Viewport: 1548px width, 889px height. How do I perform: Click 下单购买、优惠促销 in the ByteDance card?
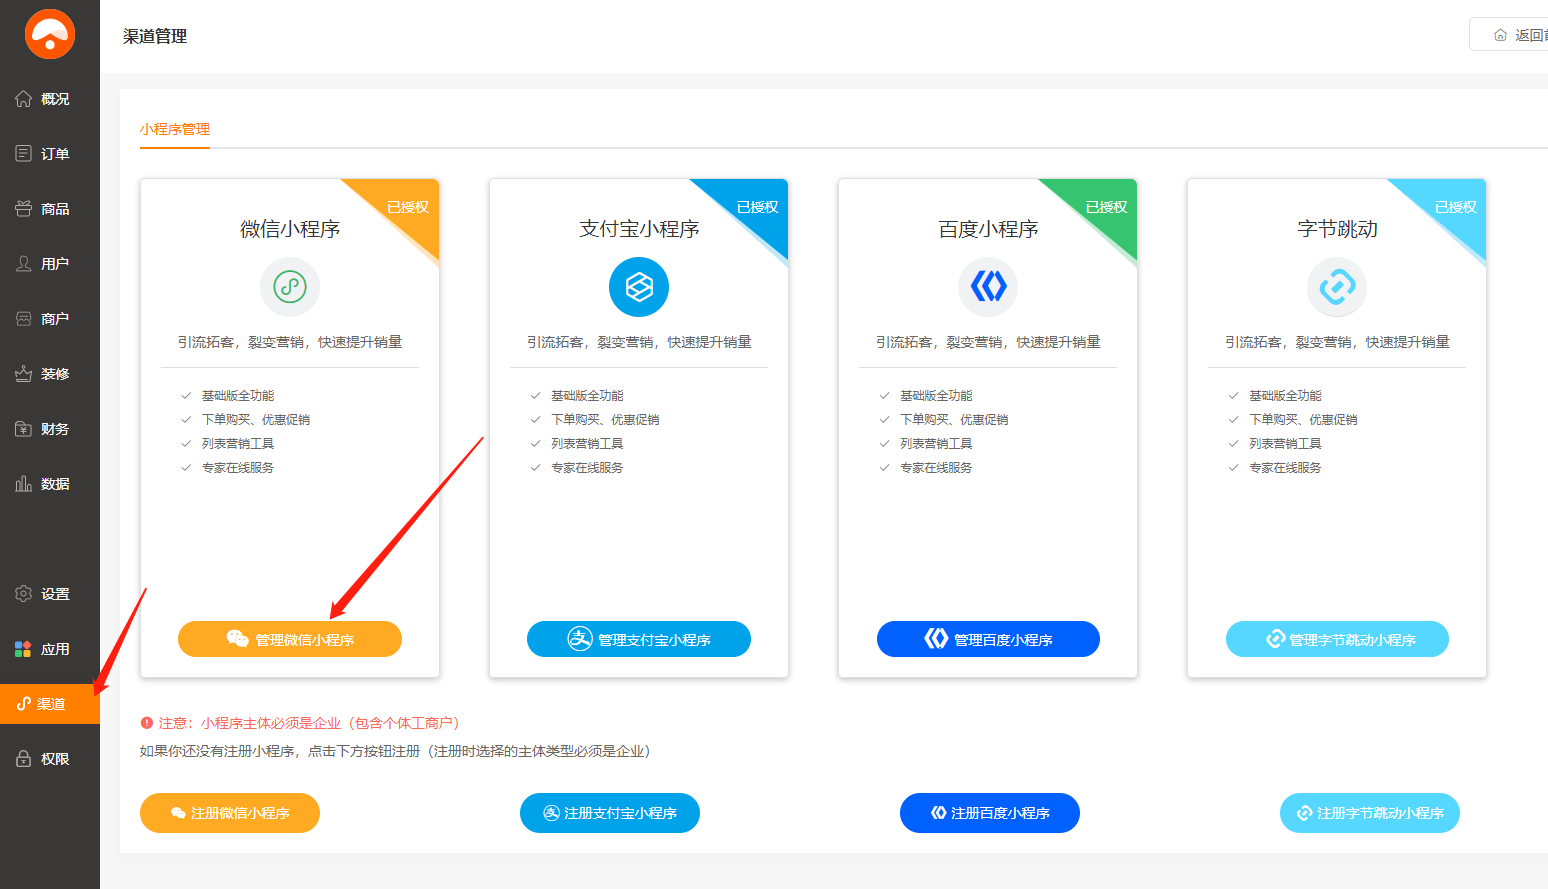[x=1303, y=420]
